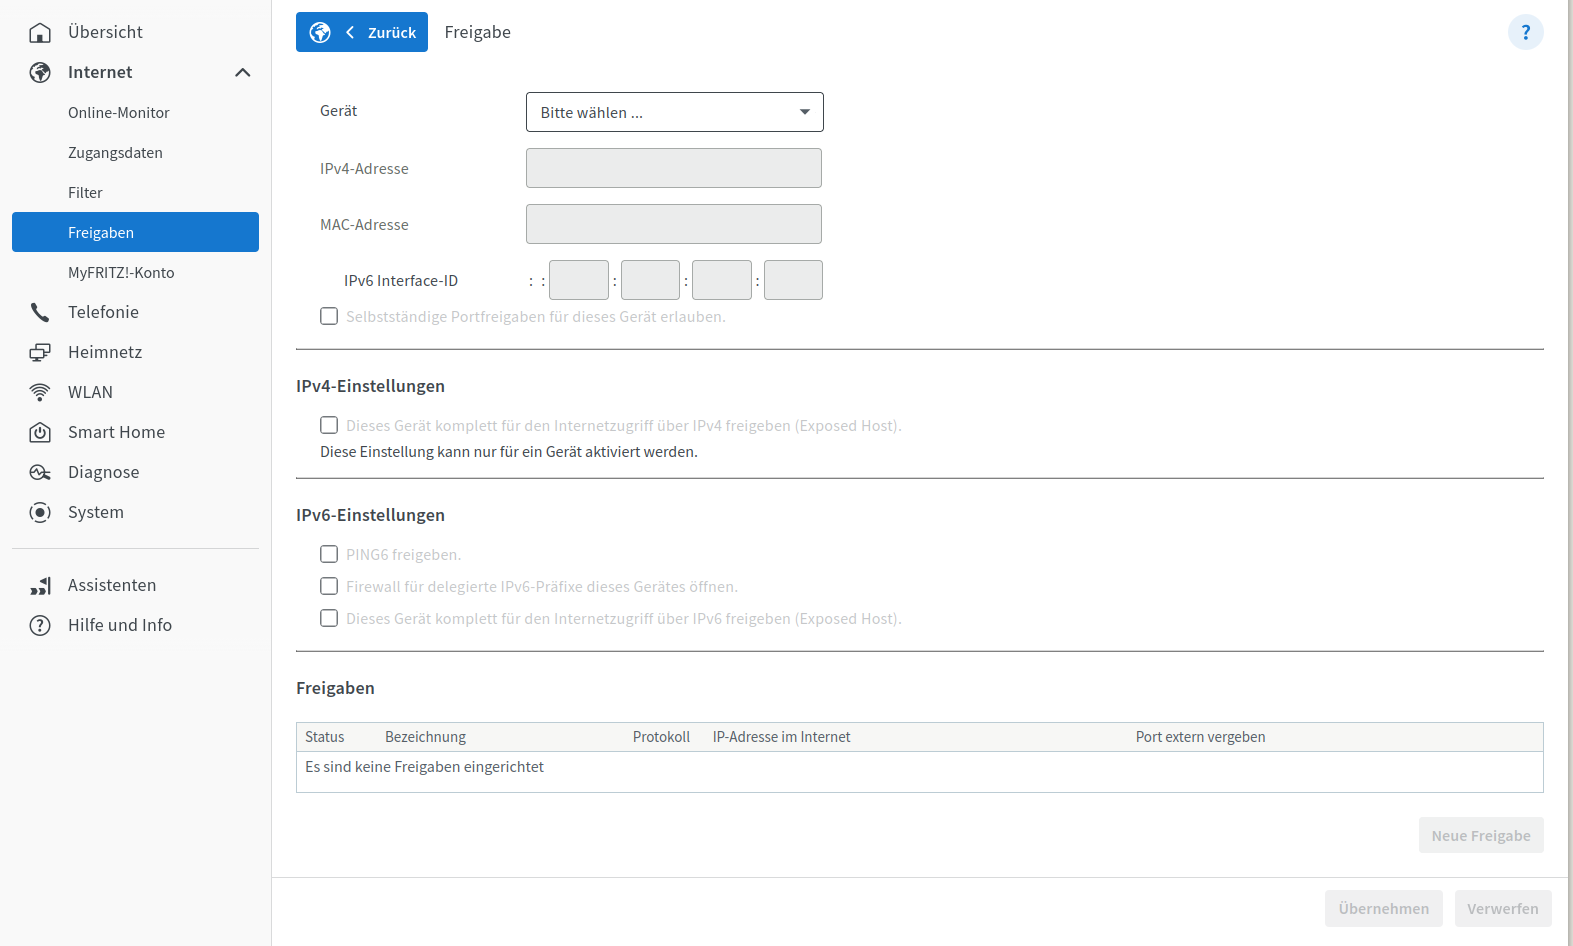
Task: Toggle the PING6 freigeben checkbox
Action: [x=329, y=554]
